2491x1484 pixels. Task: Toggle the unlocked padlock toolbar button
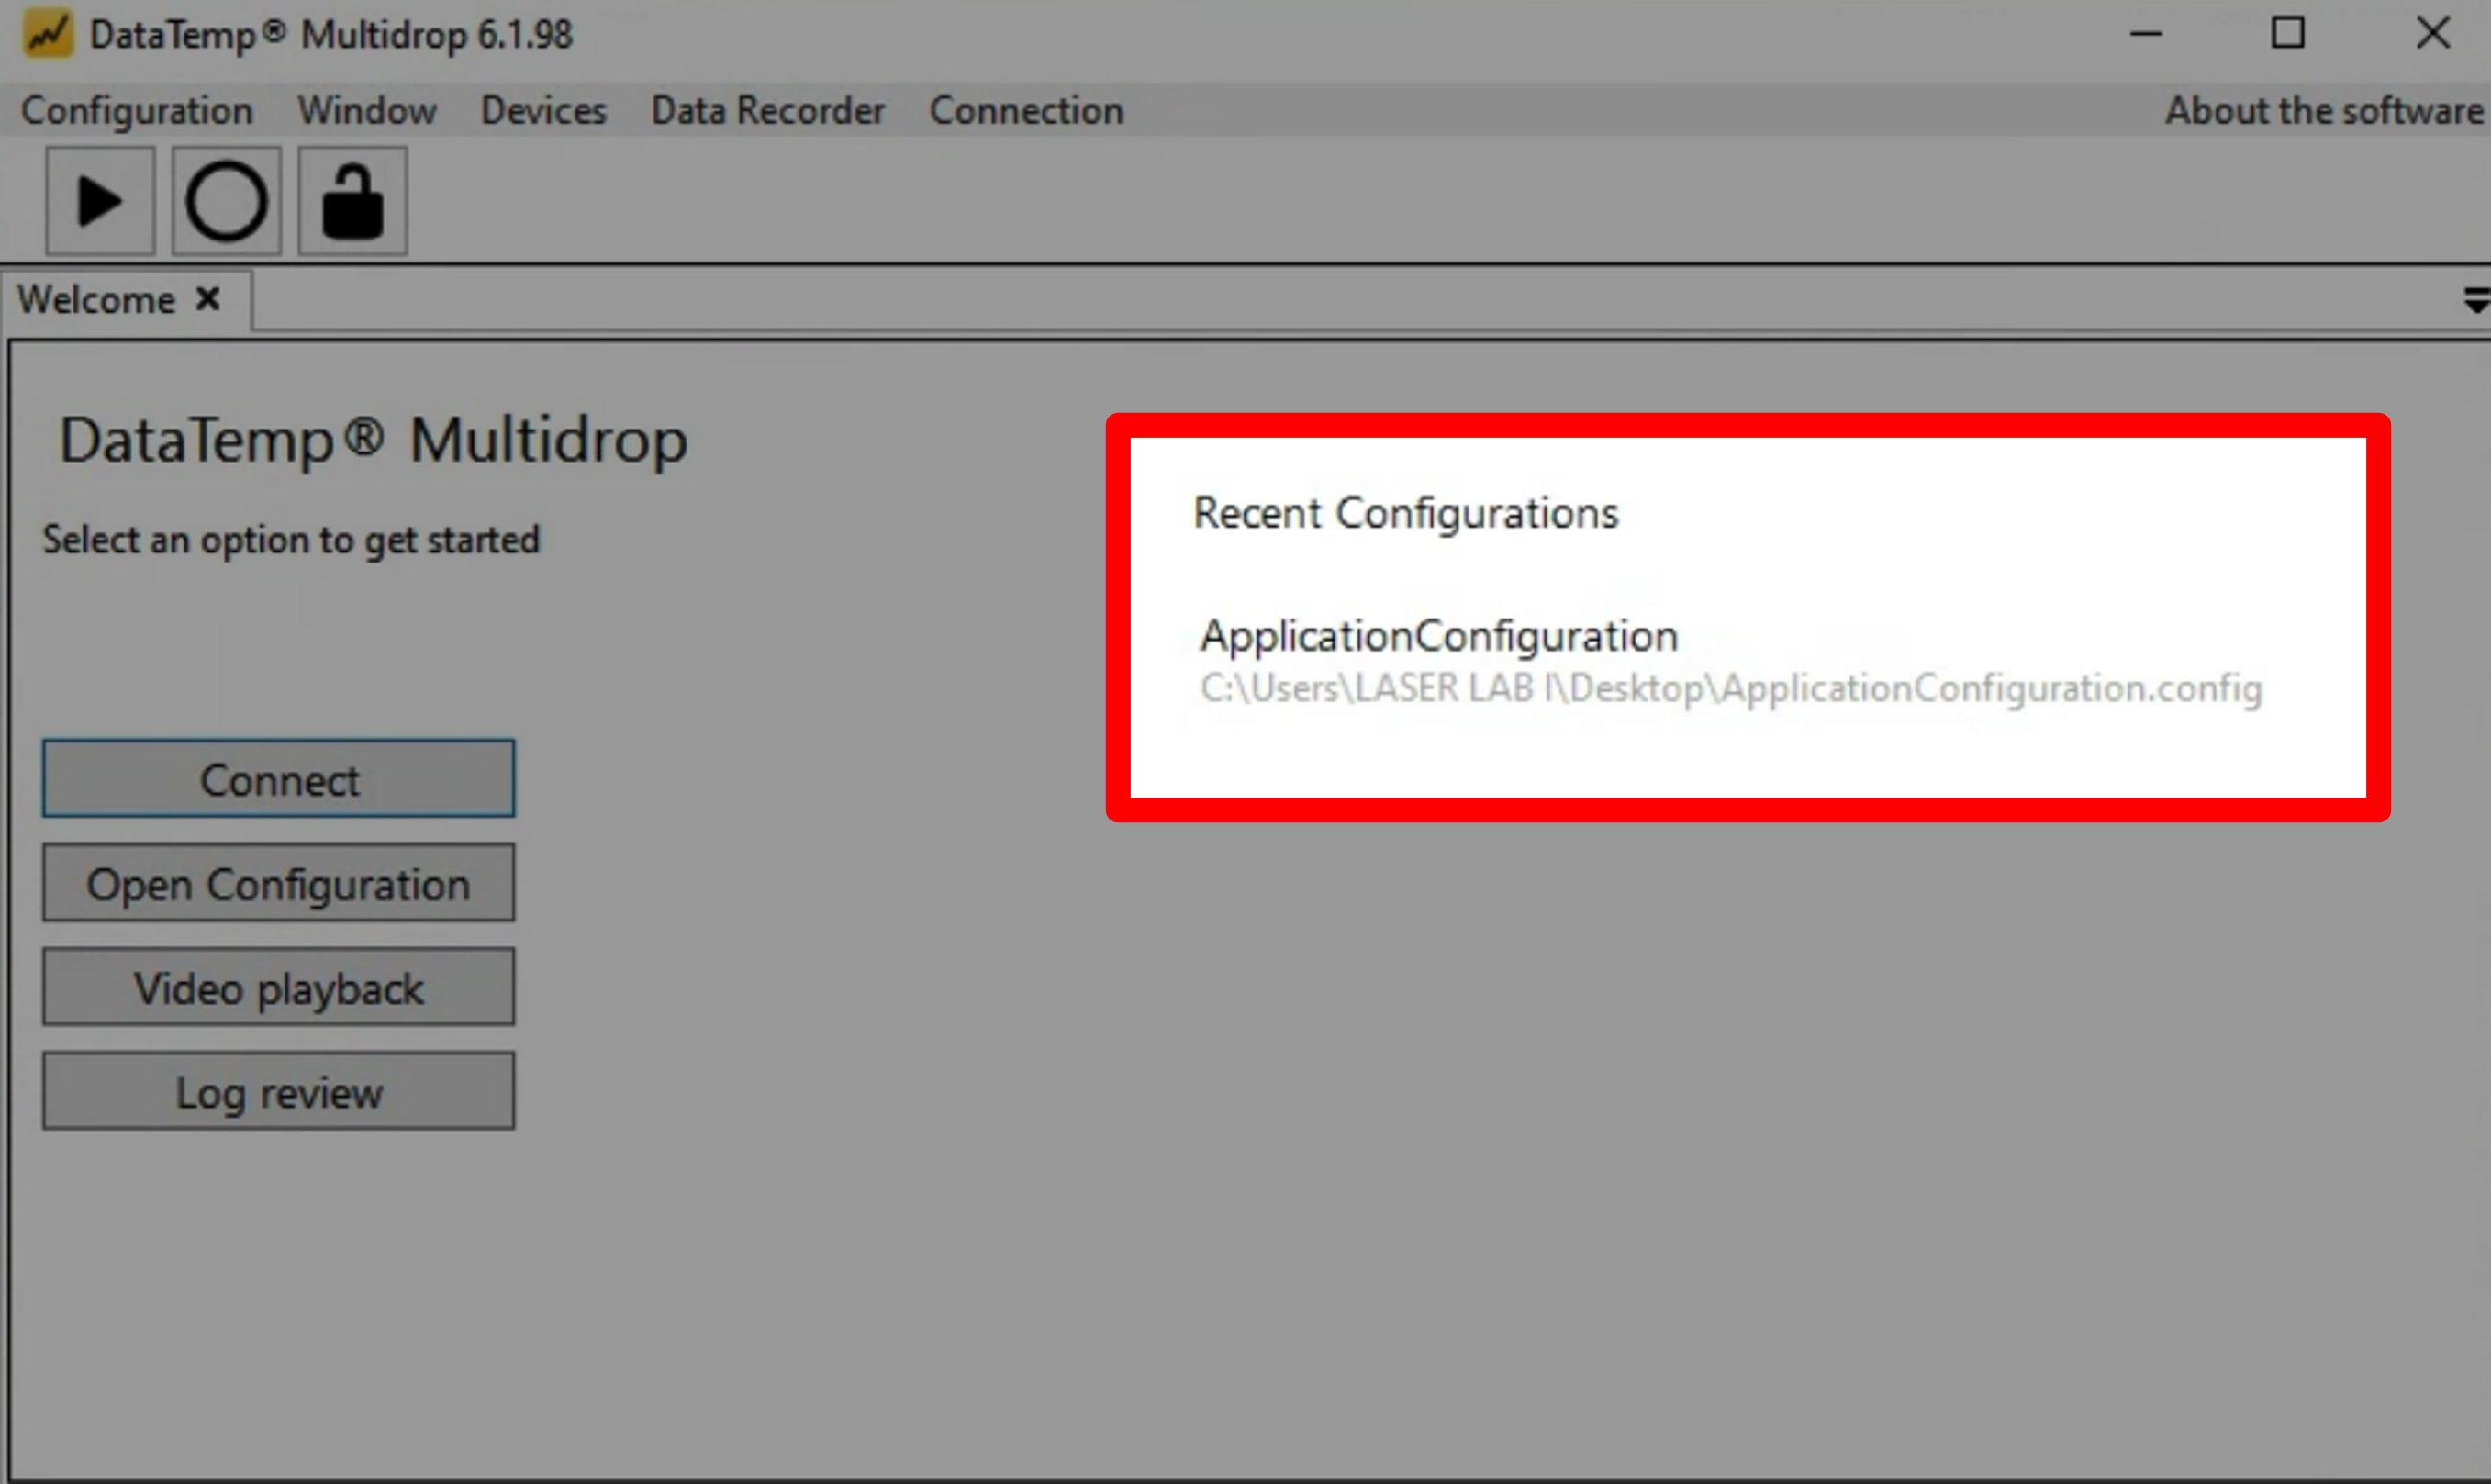[x=352, y=201]
